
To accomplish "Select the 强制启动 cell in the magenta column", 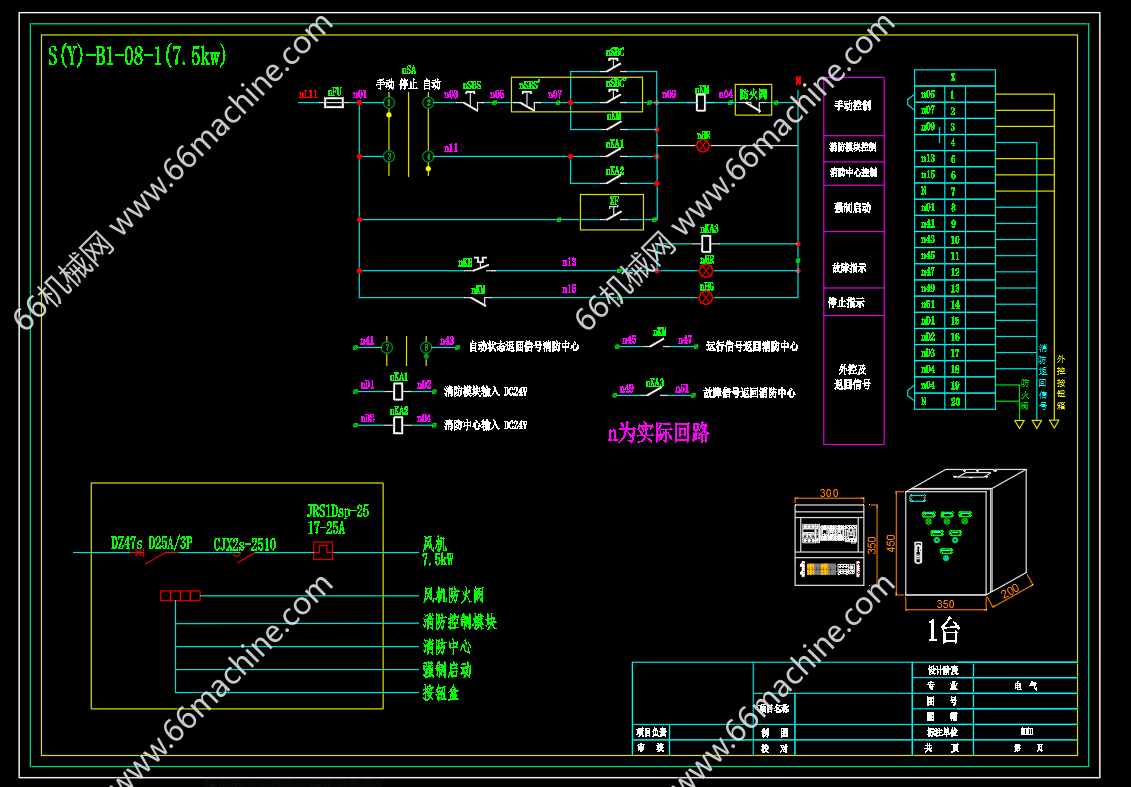I will click(x=853, y=208).
